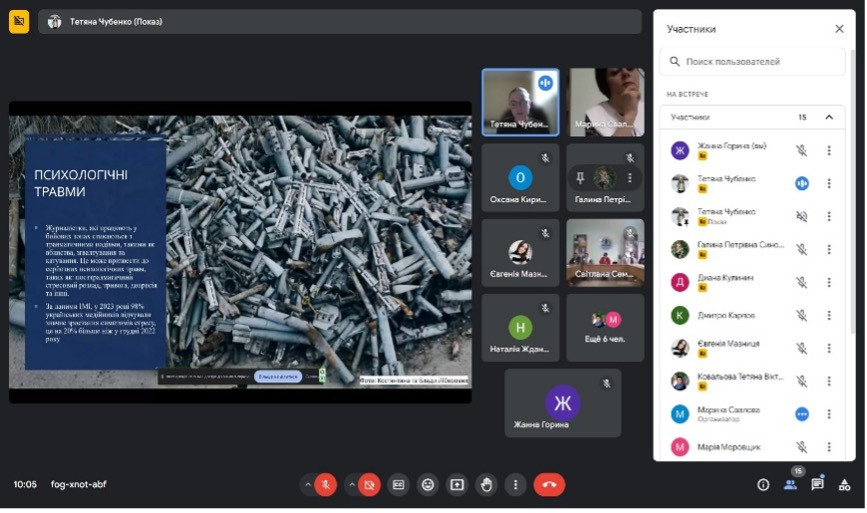Viewport: 867px width, 513px height.
Task: Select Жанна Горина self-view tile
Action: (563, 403)
